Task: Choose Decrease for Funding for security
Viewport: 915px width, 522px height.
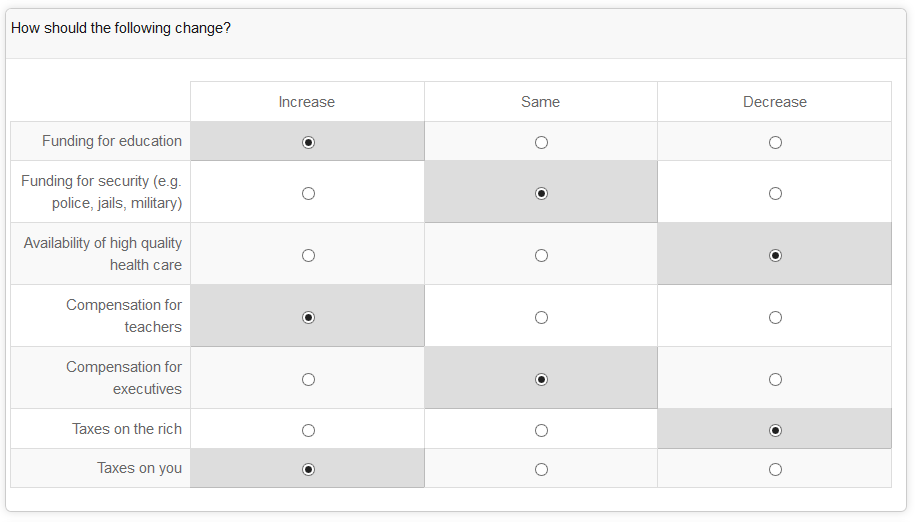Action: (775, 193)
